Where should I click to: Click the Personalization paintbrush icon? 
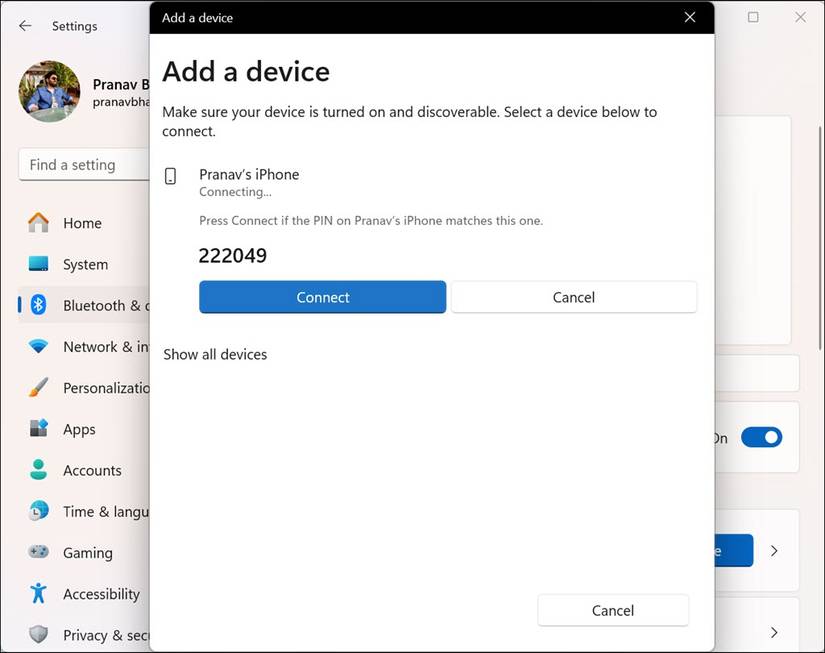point(38,387)
